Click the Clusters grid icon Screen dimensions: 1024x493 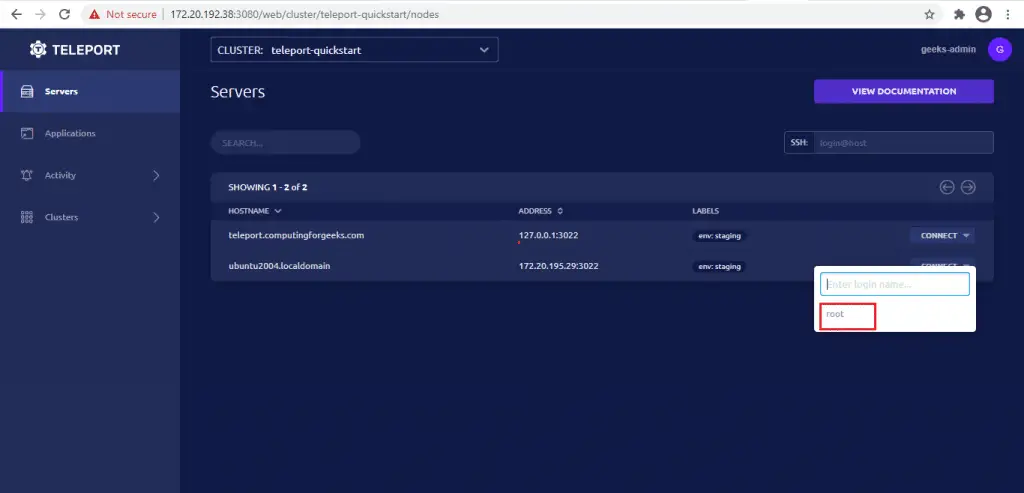tap(27, 217)
